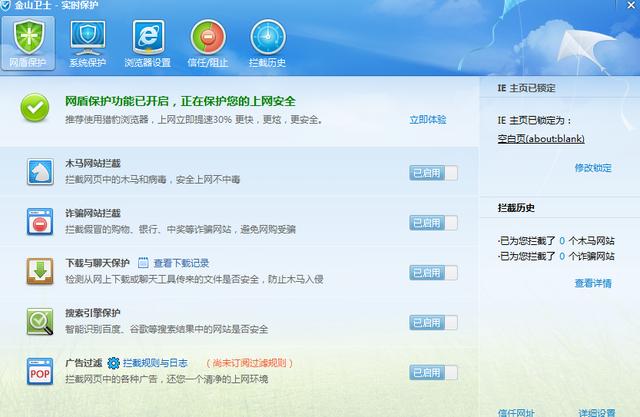Disable the 下载与聊天保护 switch
Viewport: 640px width, 417px height.
433,273
